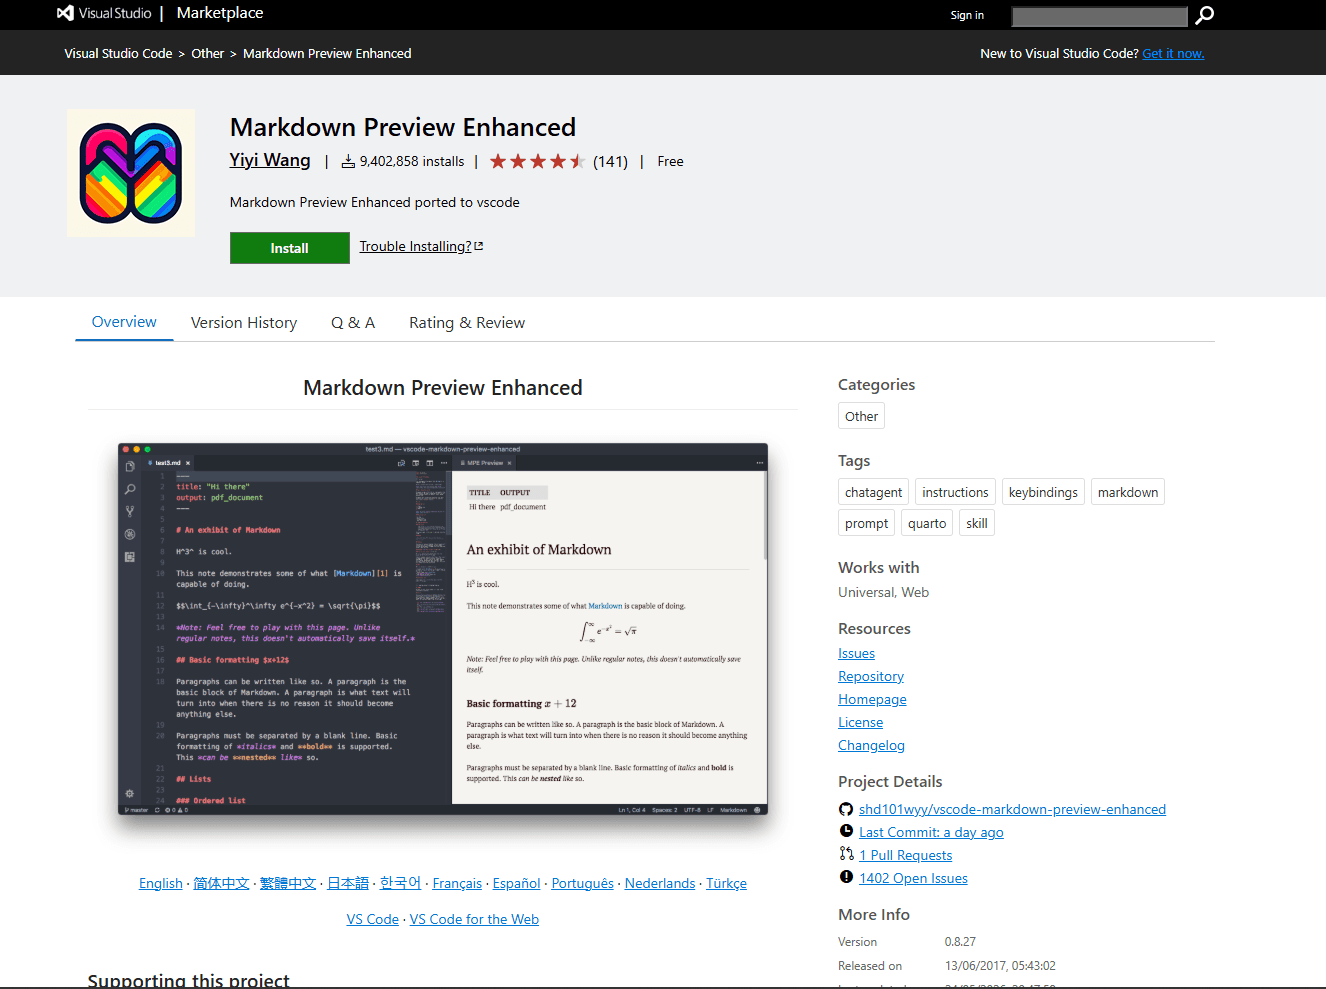Click the Markdown Preview Enhanced extension logo
1326x989 pixels.
[x=131, y=173]
